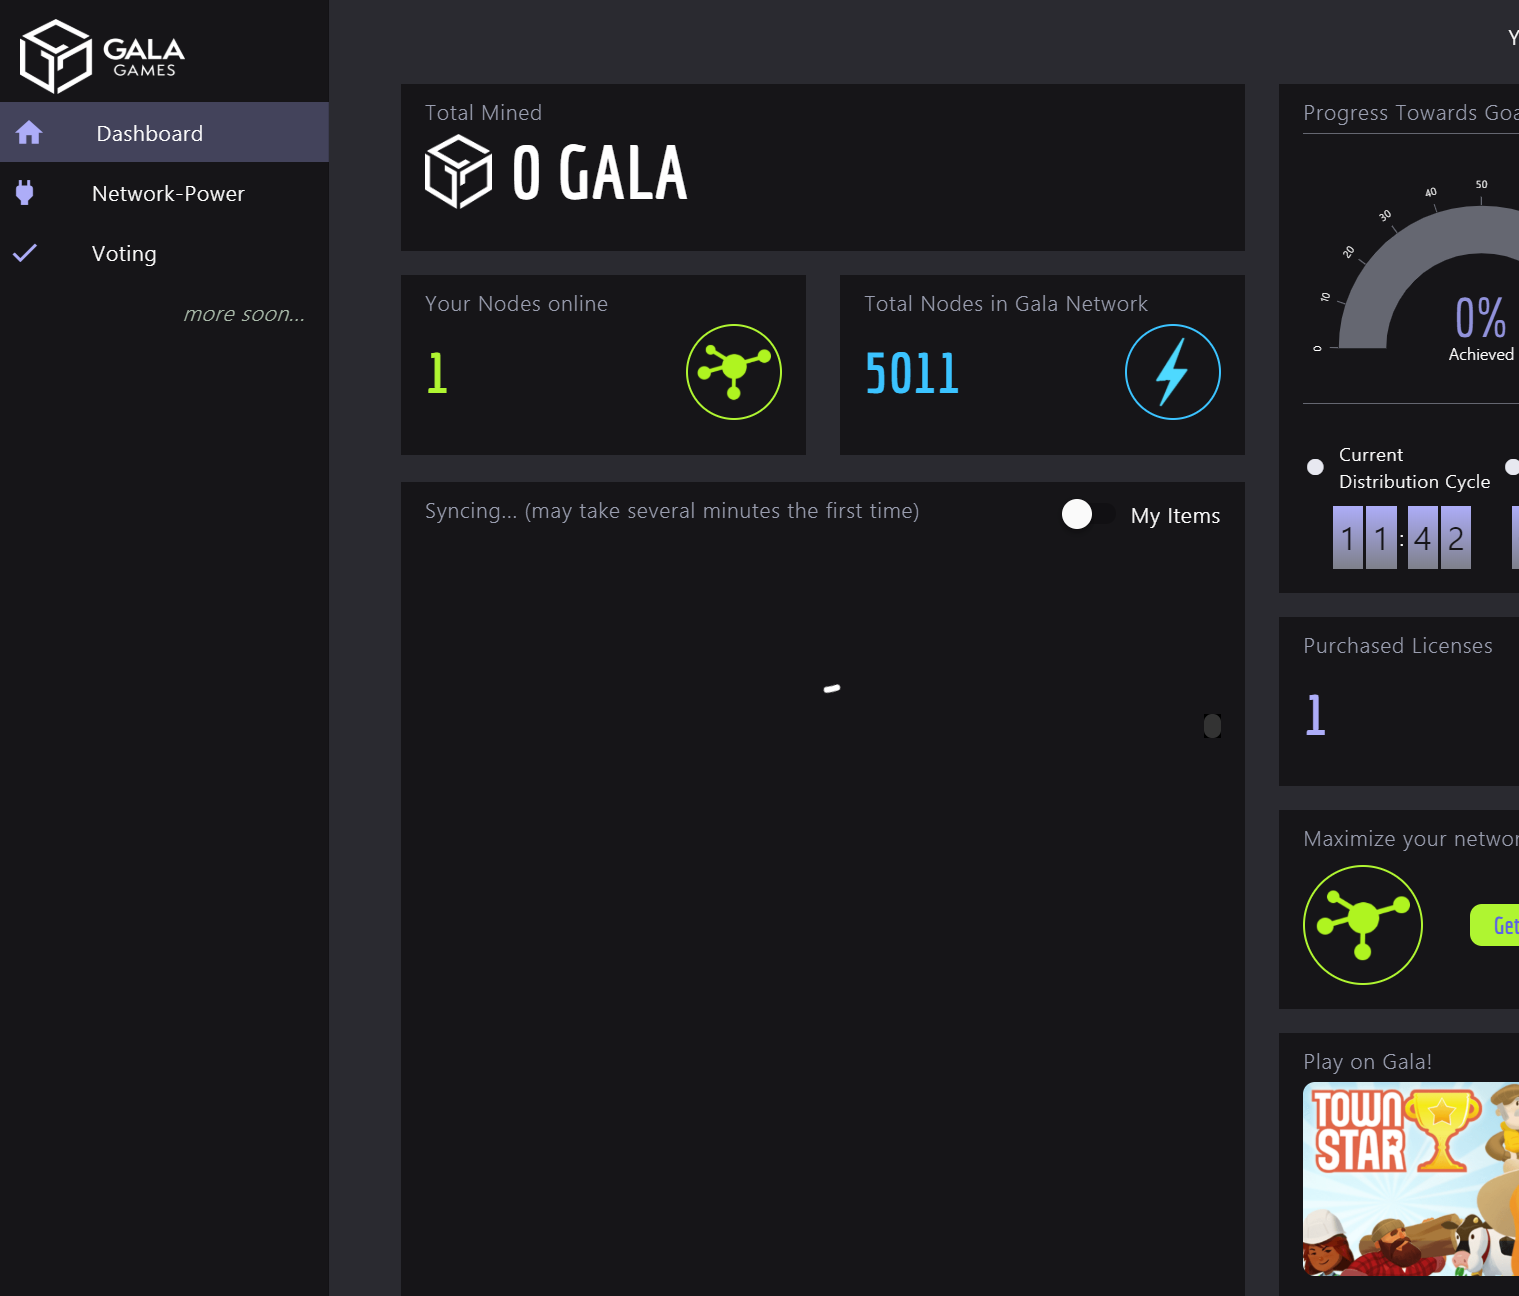Click the 'Your Nodes online' heading
The image size is (1519, 1296).
(516, 304)
